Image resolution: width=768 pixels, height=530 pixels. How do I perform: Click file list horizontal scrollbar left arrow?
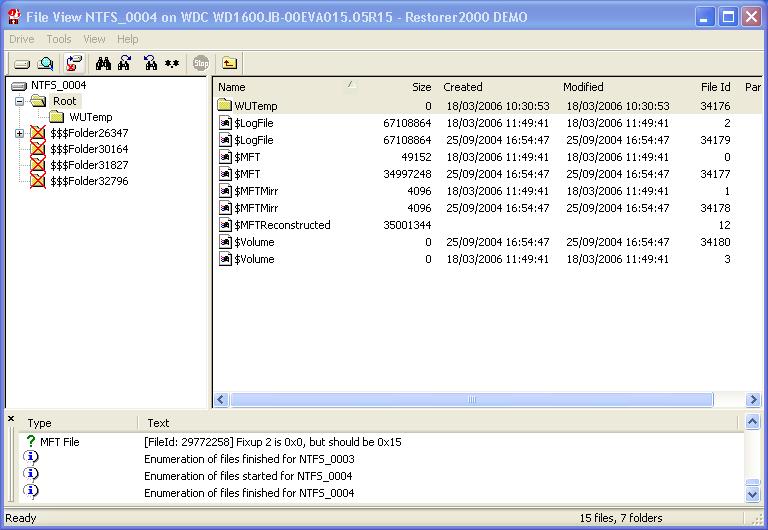click(221, 400)
